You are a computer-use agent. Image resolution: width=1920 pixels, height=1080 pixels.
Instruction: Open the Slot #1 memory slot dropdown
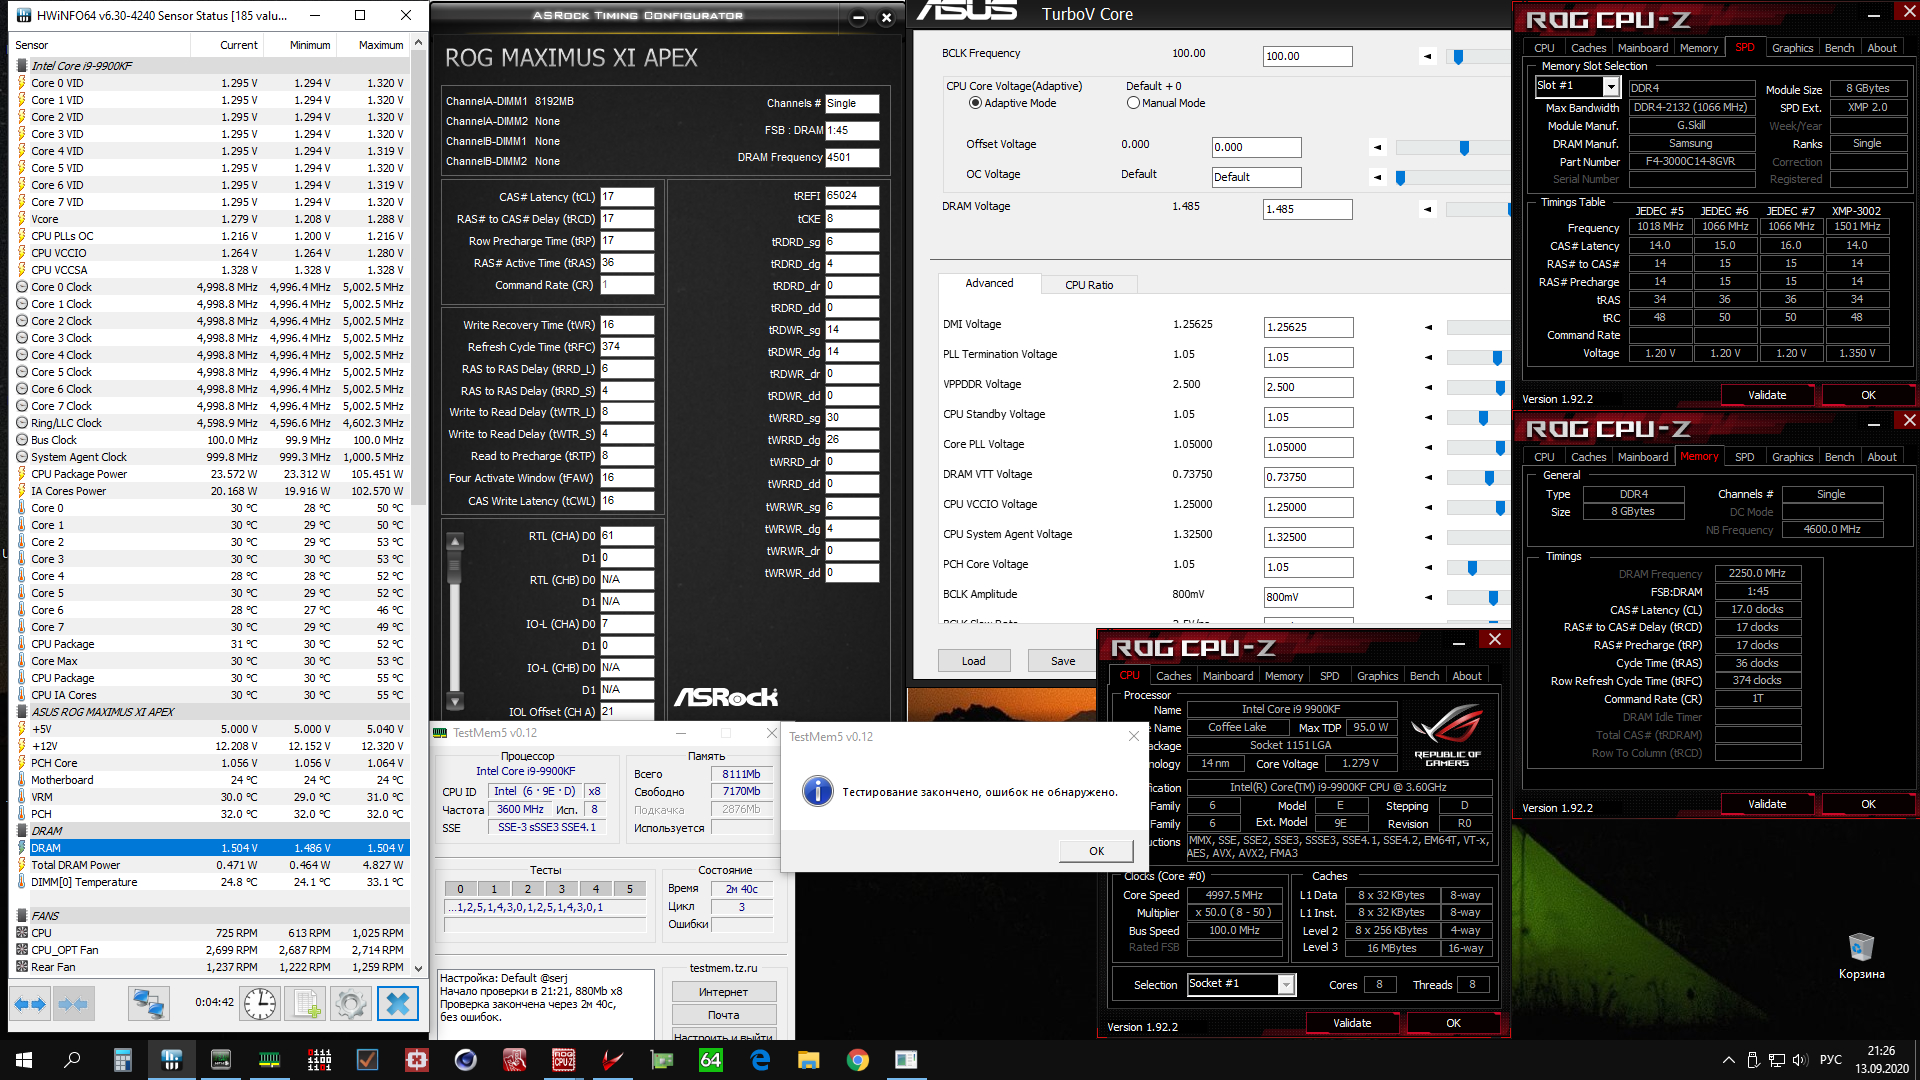1610,87
